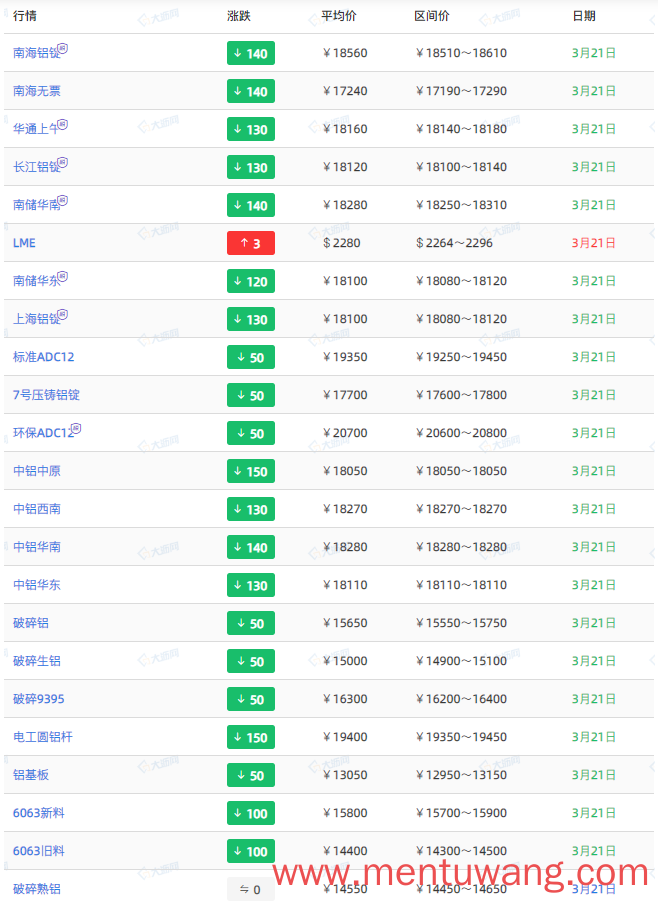The image size is (658, 903).
Task: Open the 7号压铸铝锭 quote link
Action: click(x=46, y=395)
